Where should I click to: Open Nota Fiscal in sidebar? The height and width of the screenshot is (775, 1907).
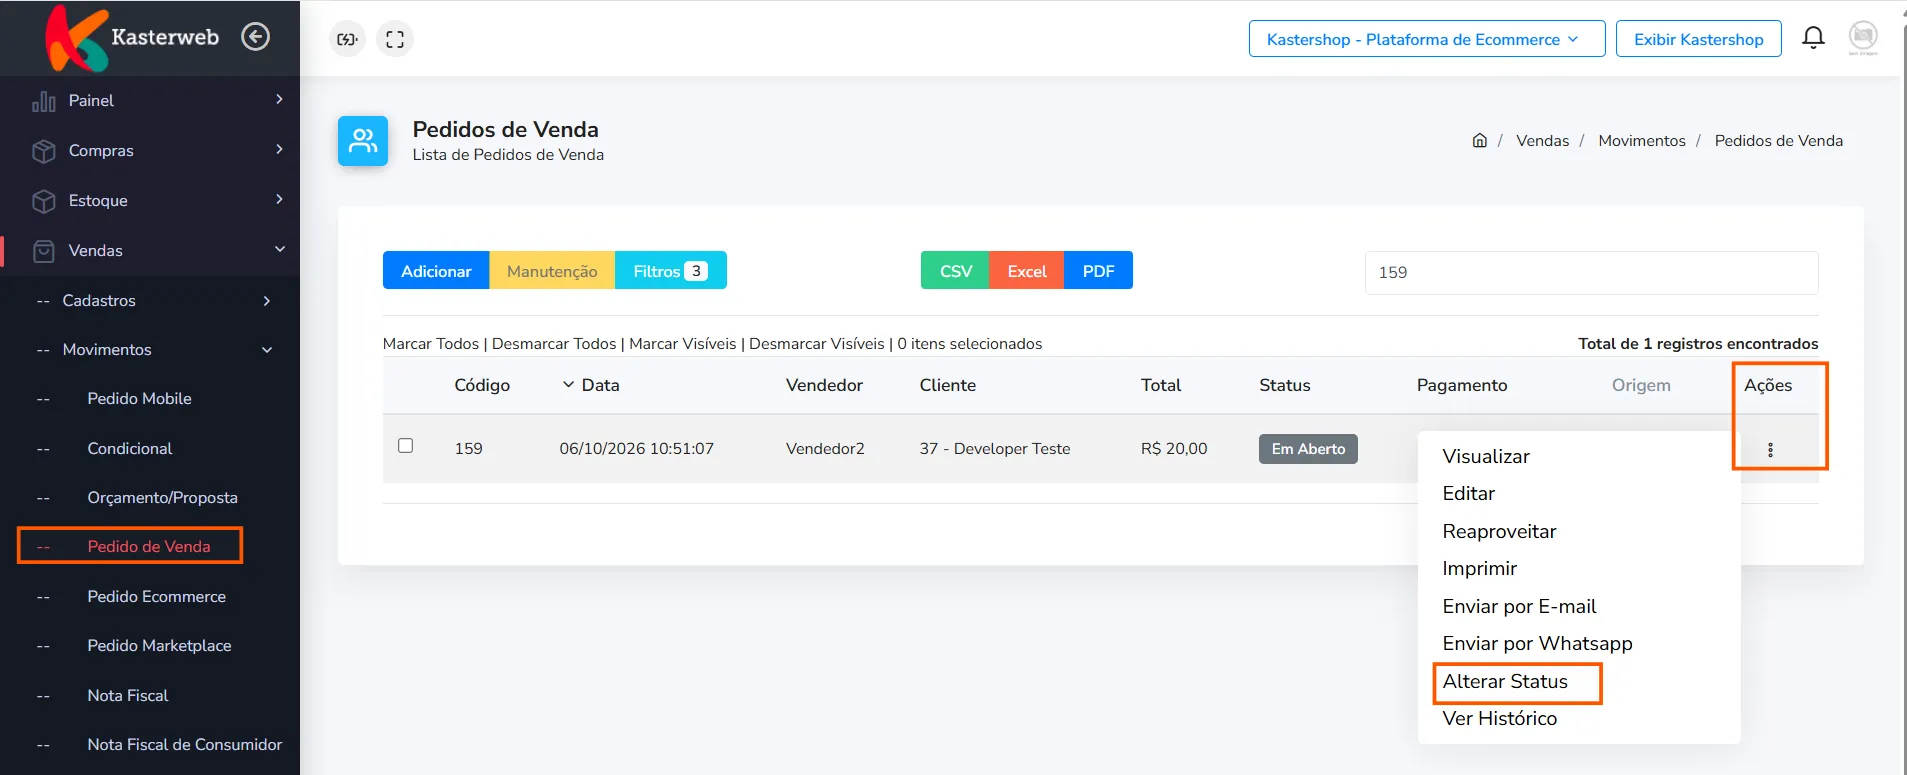click(127, 695)
